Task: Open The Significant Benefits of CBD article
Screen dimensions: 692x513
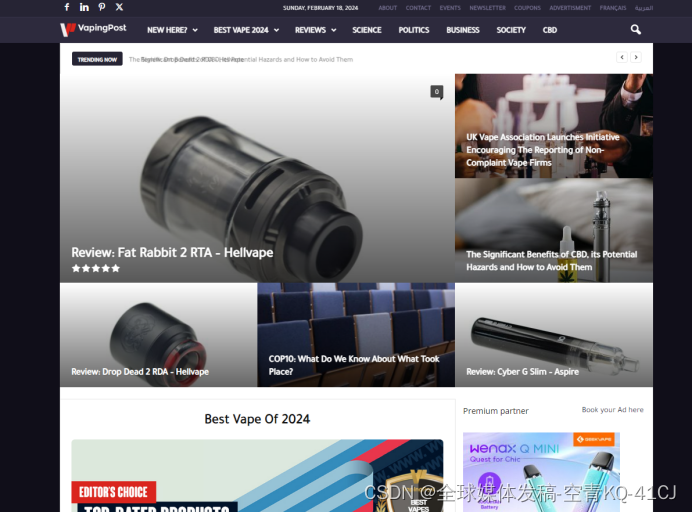Action: click(x=552, y=260)
